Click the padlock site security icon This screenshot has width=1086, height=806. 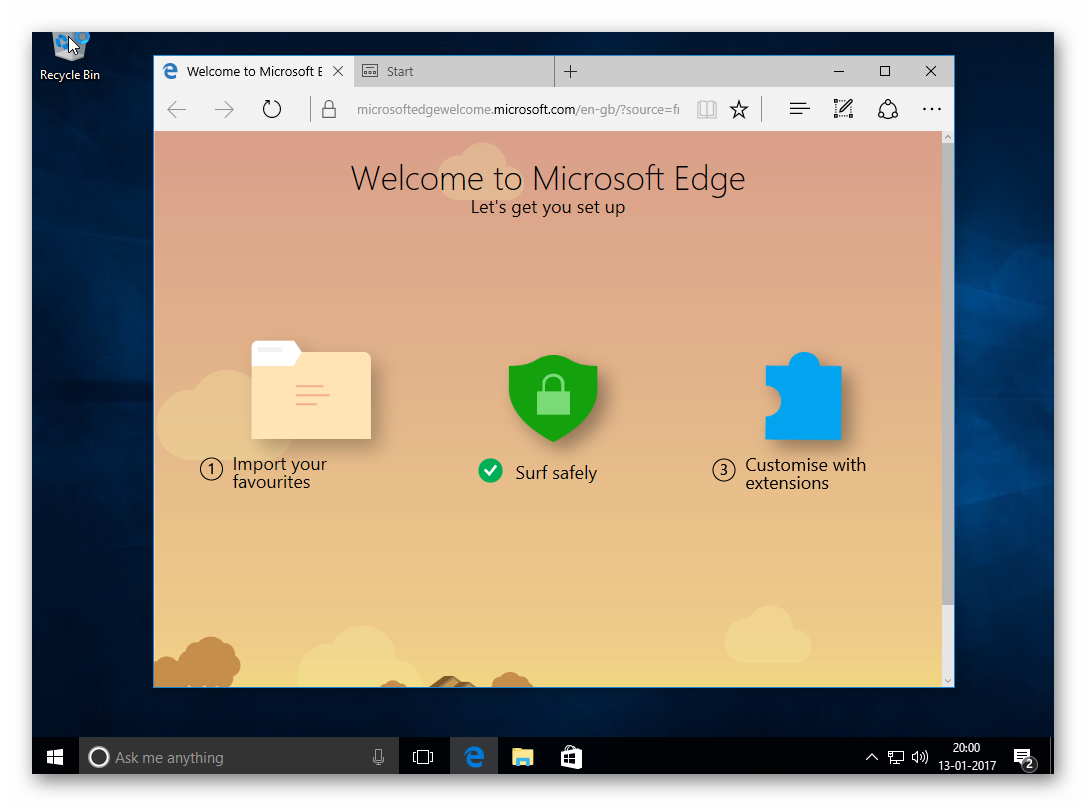click(x=329, y=109)
